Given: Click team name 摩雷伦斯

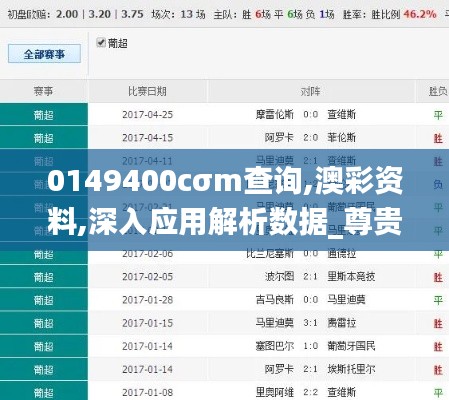Looking at the screenshot, I should pos(275,115).
